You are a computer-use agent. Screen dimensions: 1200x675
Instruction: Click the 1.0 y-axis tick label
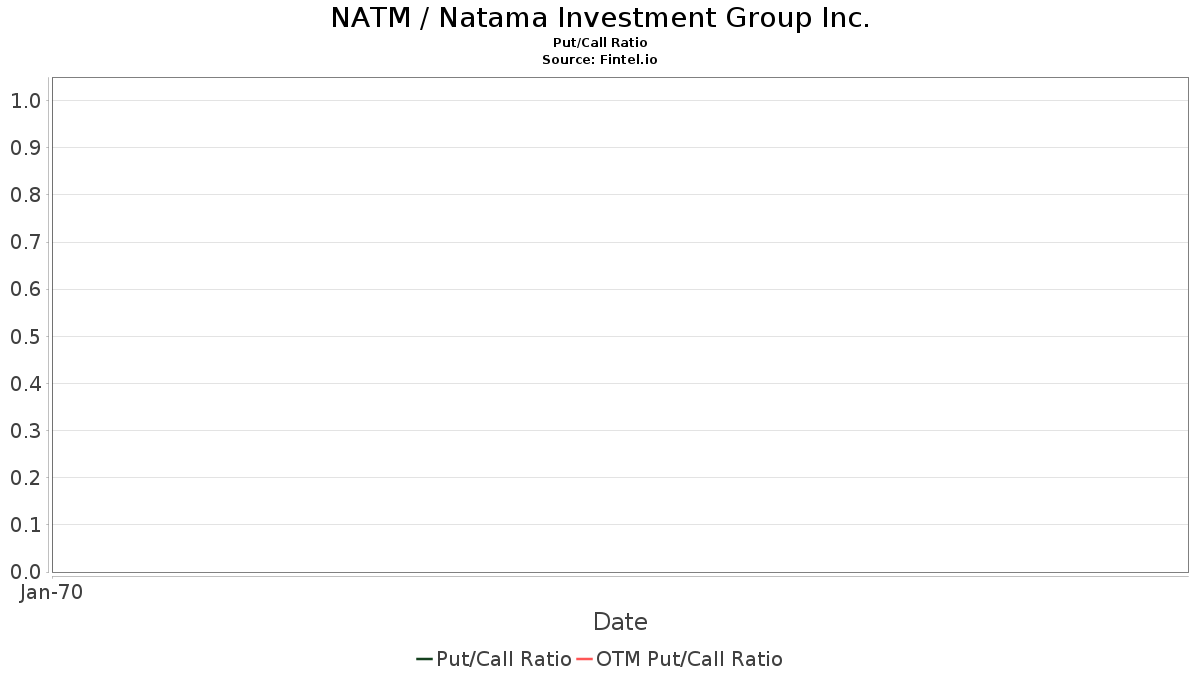tap(25, 101)
